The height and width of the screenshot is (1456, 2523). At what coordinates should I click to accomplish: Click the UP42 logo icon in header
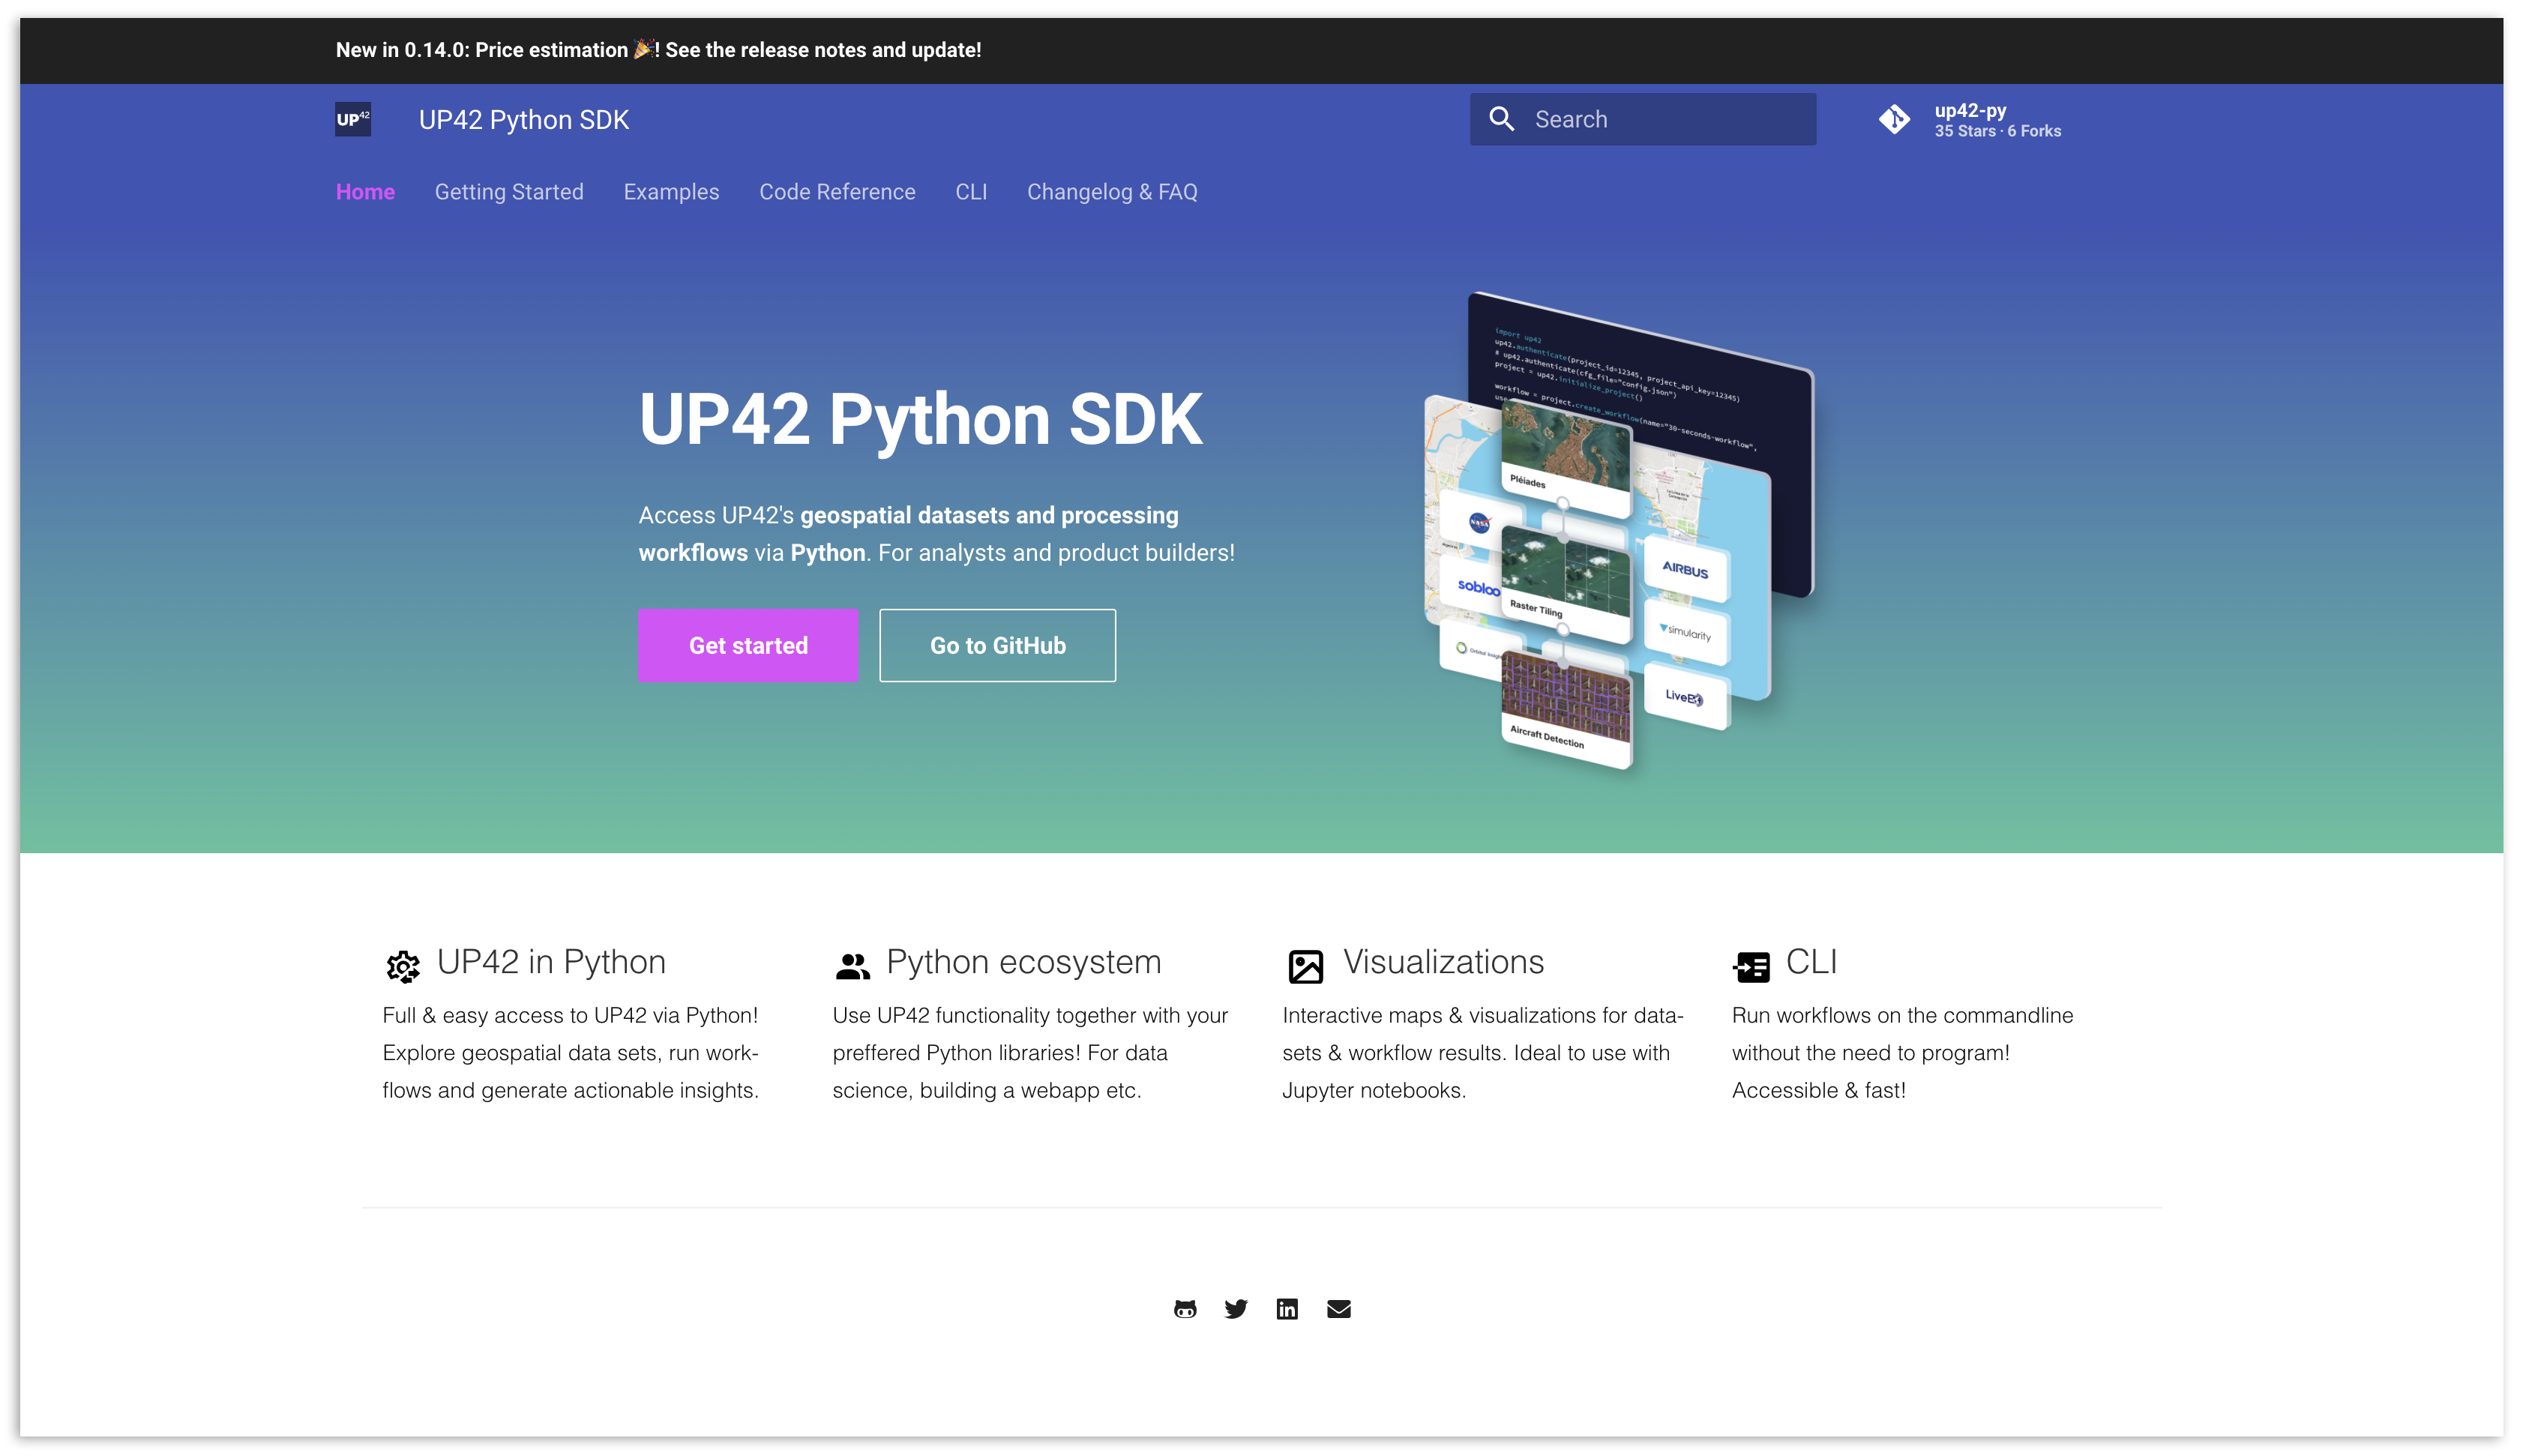(353, 119)
